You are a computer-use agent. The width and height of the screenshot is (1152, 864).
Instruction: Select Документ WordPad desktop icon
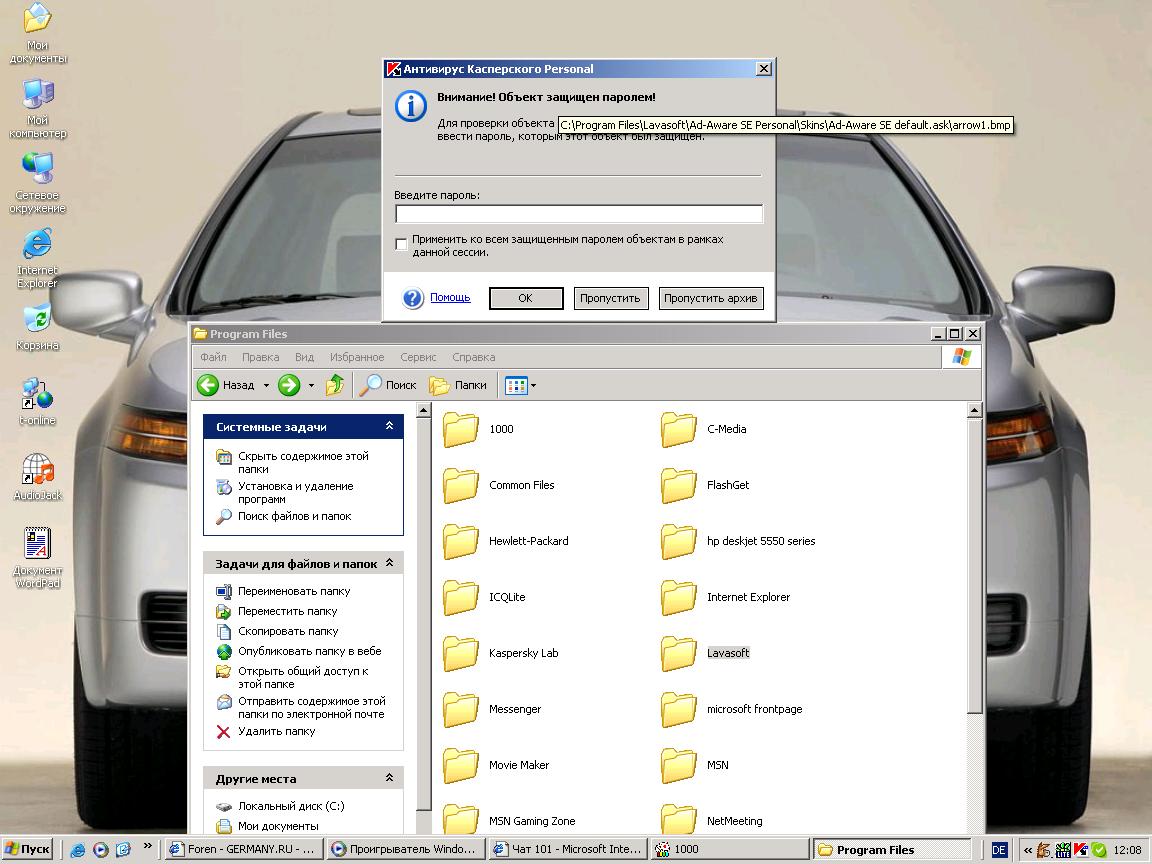pyautogui.click(x=37, y=558)
